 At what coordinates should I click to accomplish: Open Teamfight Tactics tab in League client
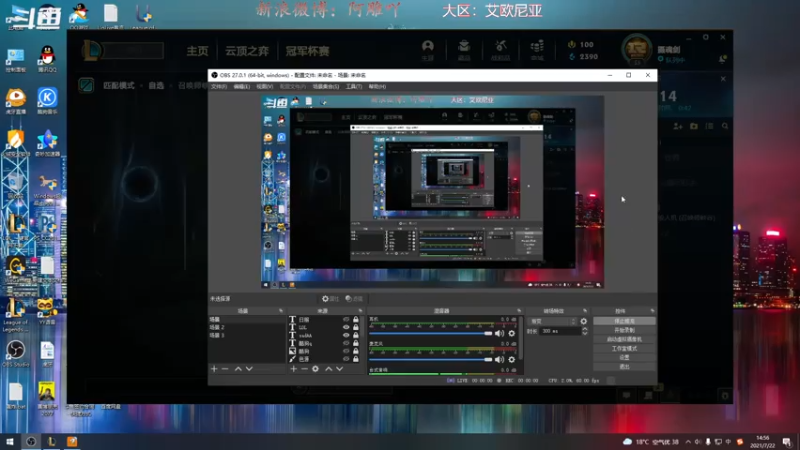pos(247,51)
